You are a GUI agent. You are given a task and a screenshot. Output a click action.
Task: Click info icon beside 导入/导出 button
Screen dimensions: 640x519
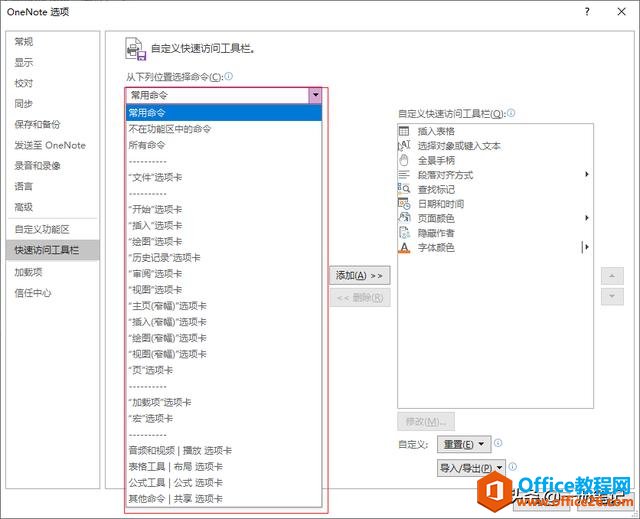[513, 466]
